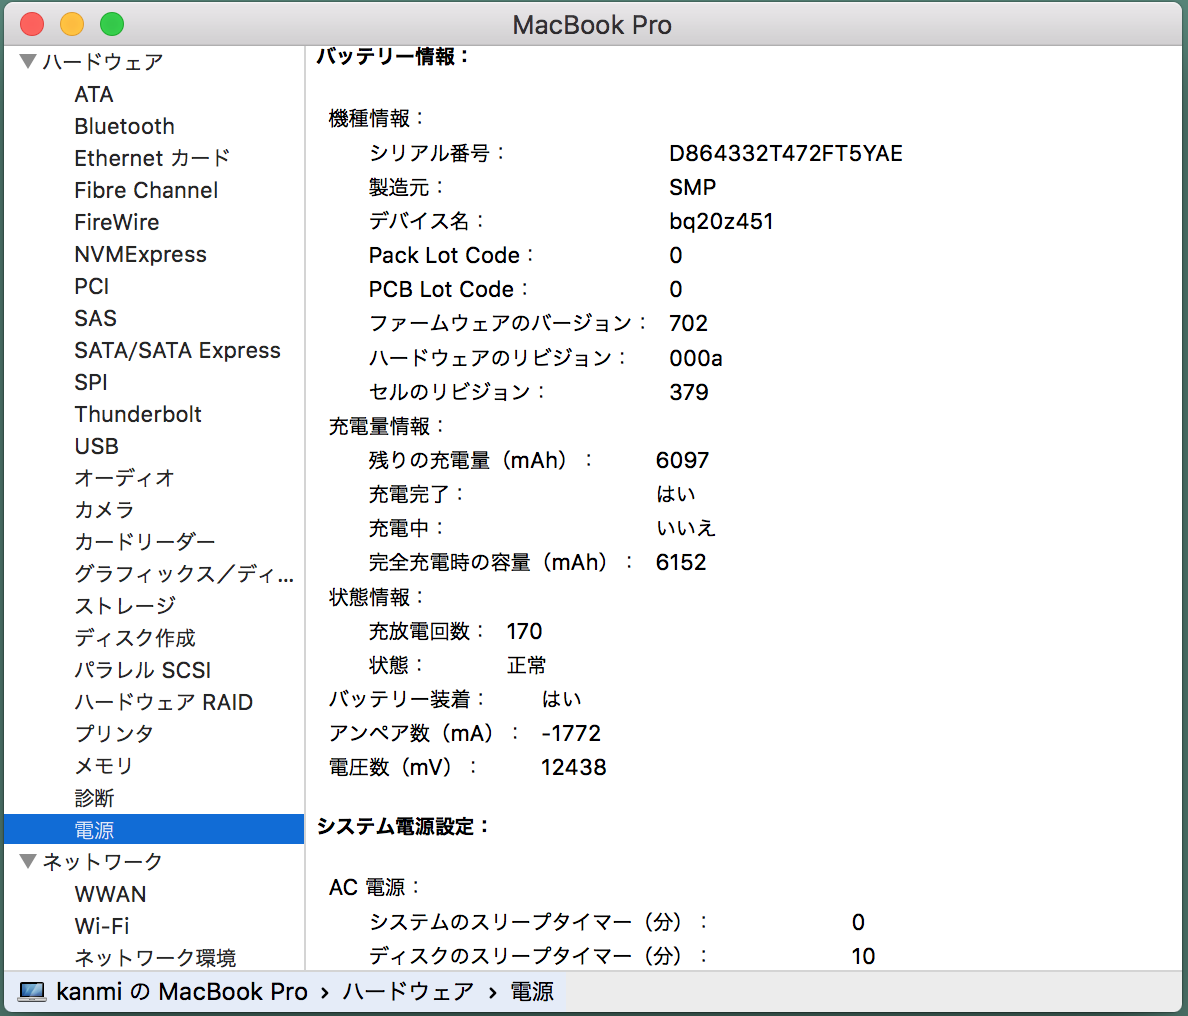Click 'kanmi の MacBook Pro' in path bar

pyautogui.click(x=182, y=991)
